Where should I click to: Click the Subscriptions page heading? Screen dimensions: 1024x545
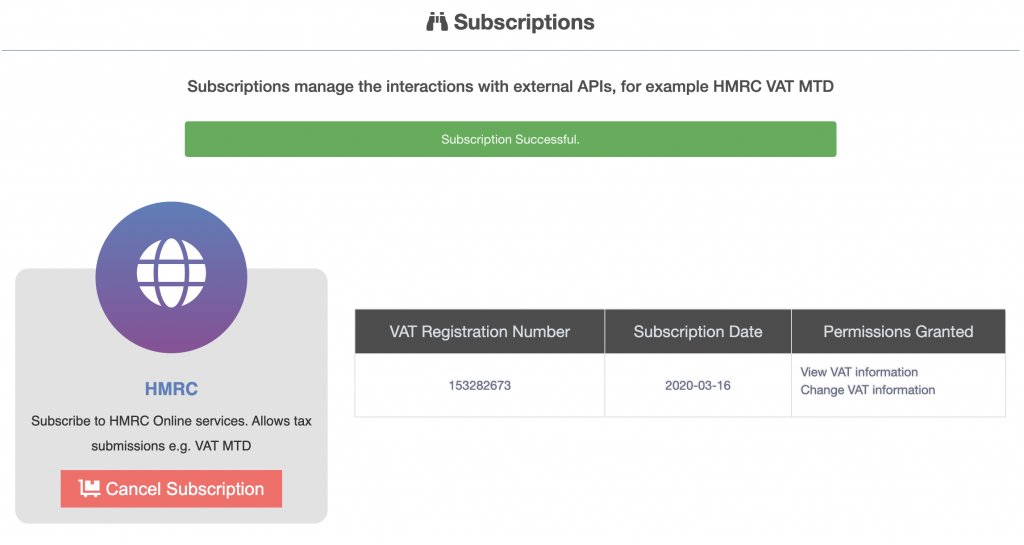tap(510, 22)
